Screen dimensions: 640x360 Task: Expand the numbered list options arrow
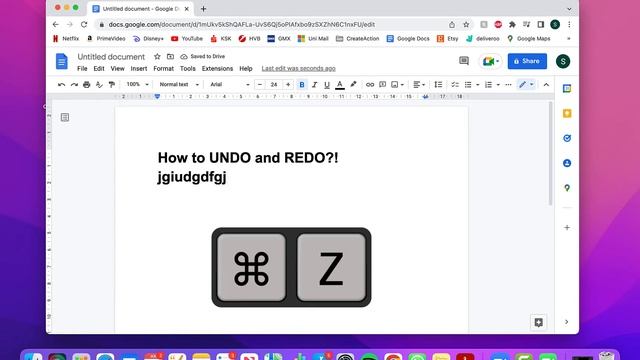tap(498, 85)
